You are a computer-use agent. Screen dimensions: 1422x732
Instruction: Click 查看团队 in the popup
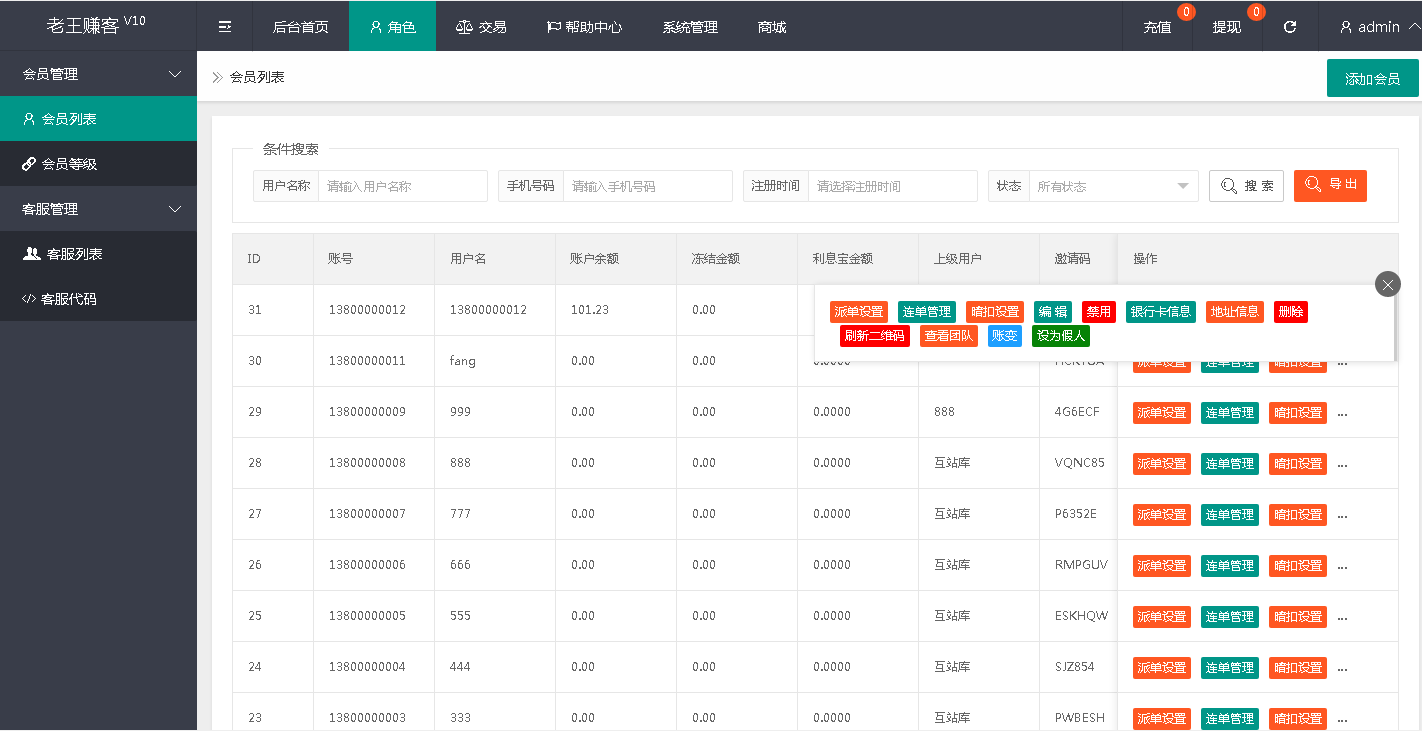[x=949, y=336]
